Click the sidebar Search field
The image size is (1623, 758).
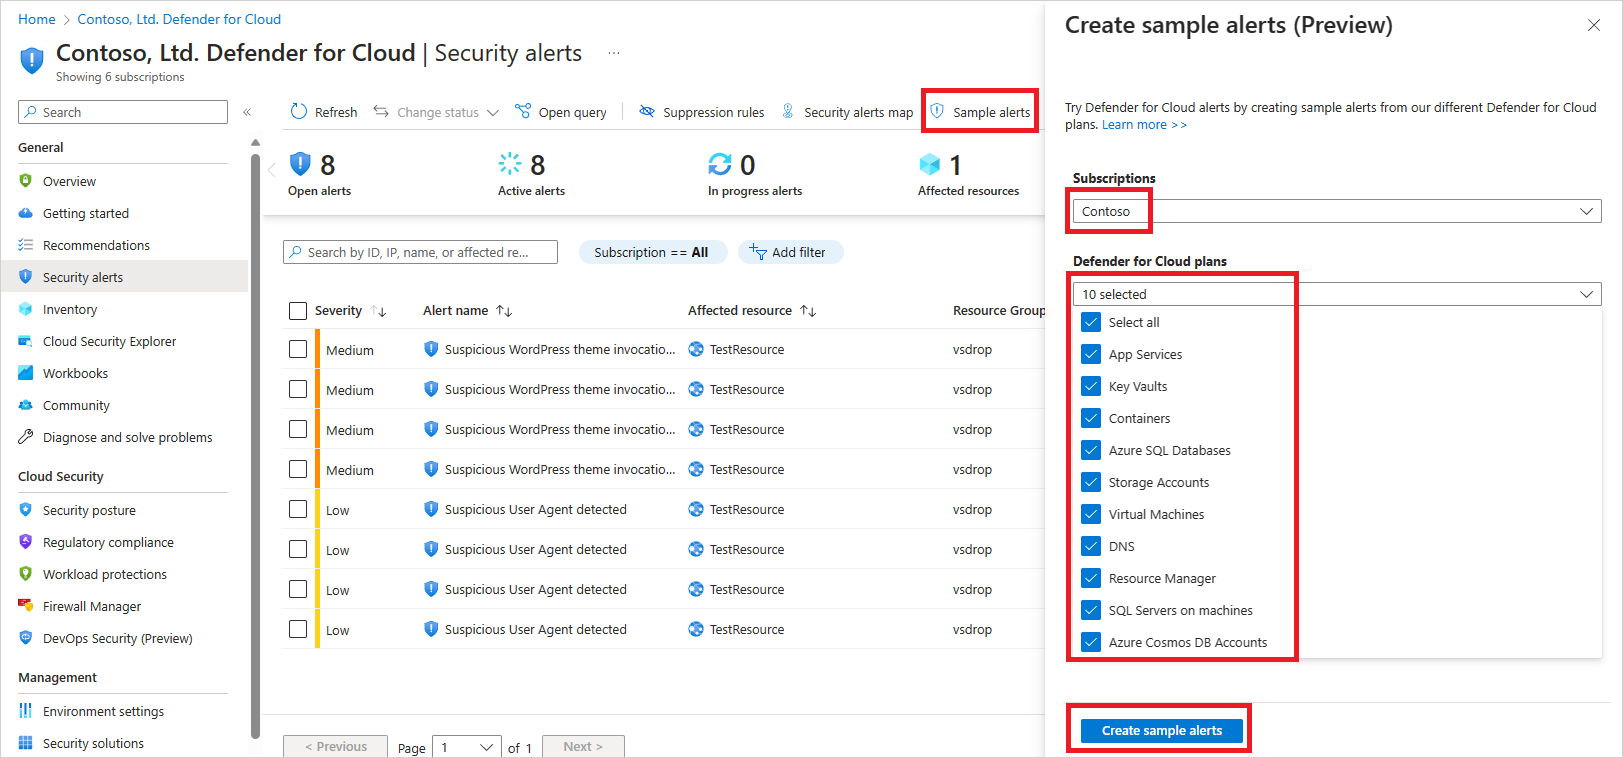(x=123, y=112)
